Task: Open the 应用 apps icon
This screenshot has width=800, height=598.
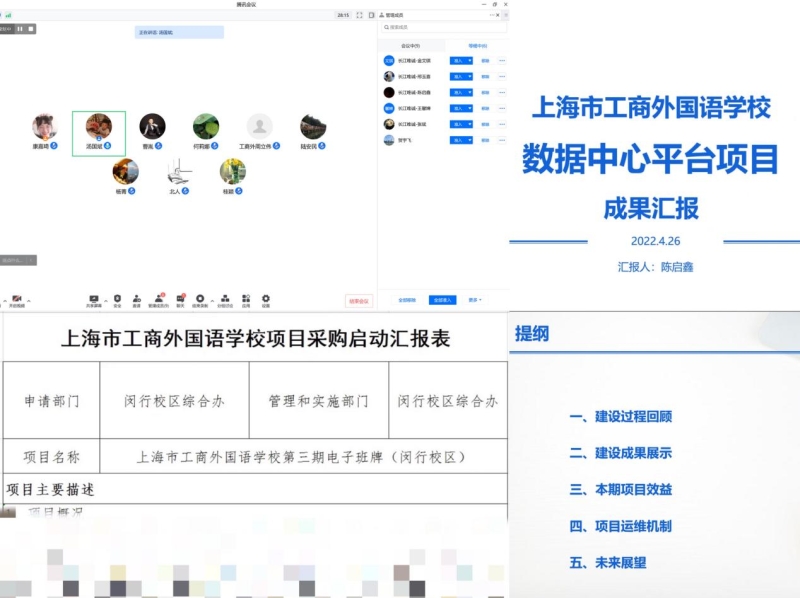Action: [246, 297]
